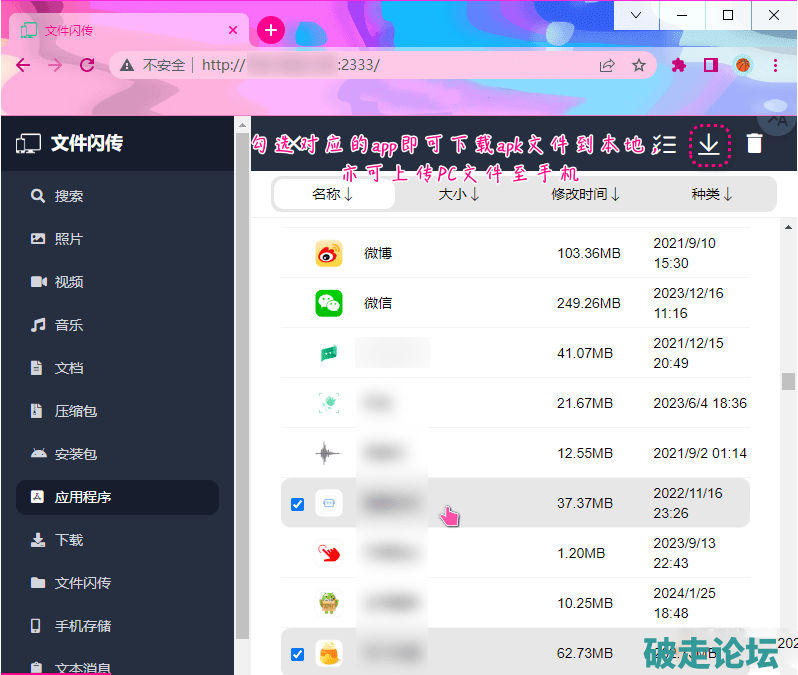Reload the page with the refresh icon

point(87,65)
